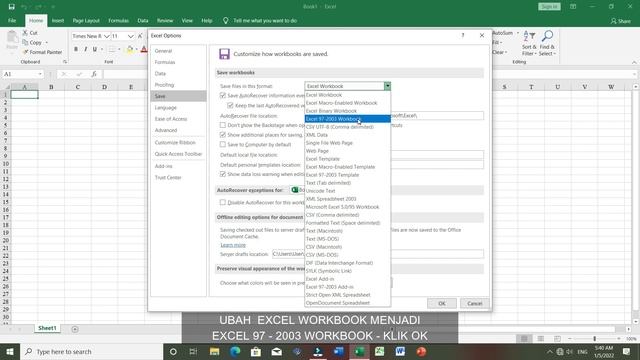The height and width of the screenshot is (360, 640).
Task: Enable Don't show the Backstage checkbox
Action: [223, 125]
